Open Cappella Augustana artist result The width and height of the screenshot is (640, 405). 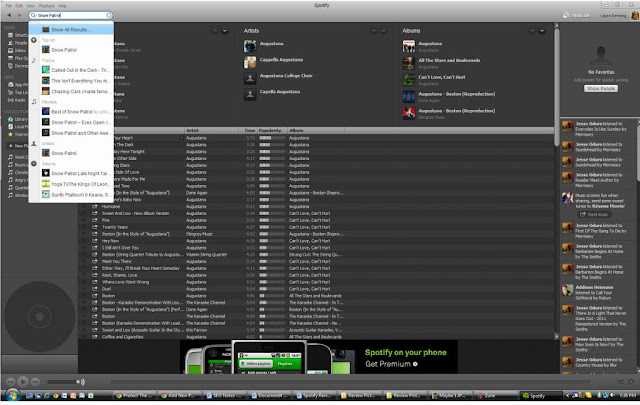[281, 60]
